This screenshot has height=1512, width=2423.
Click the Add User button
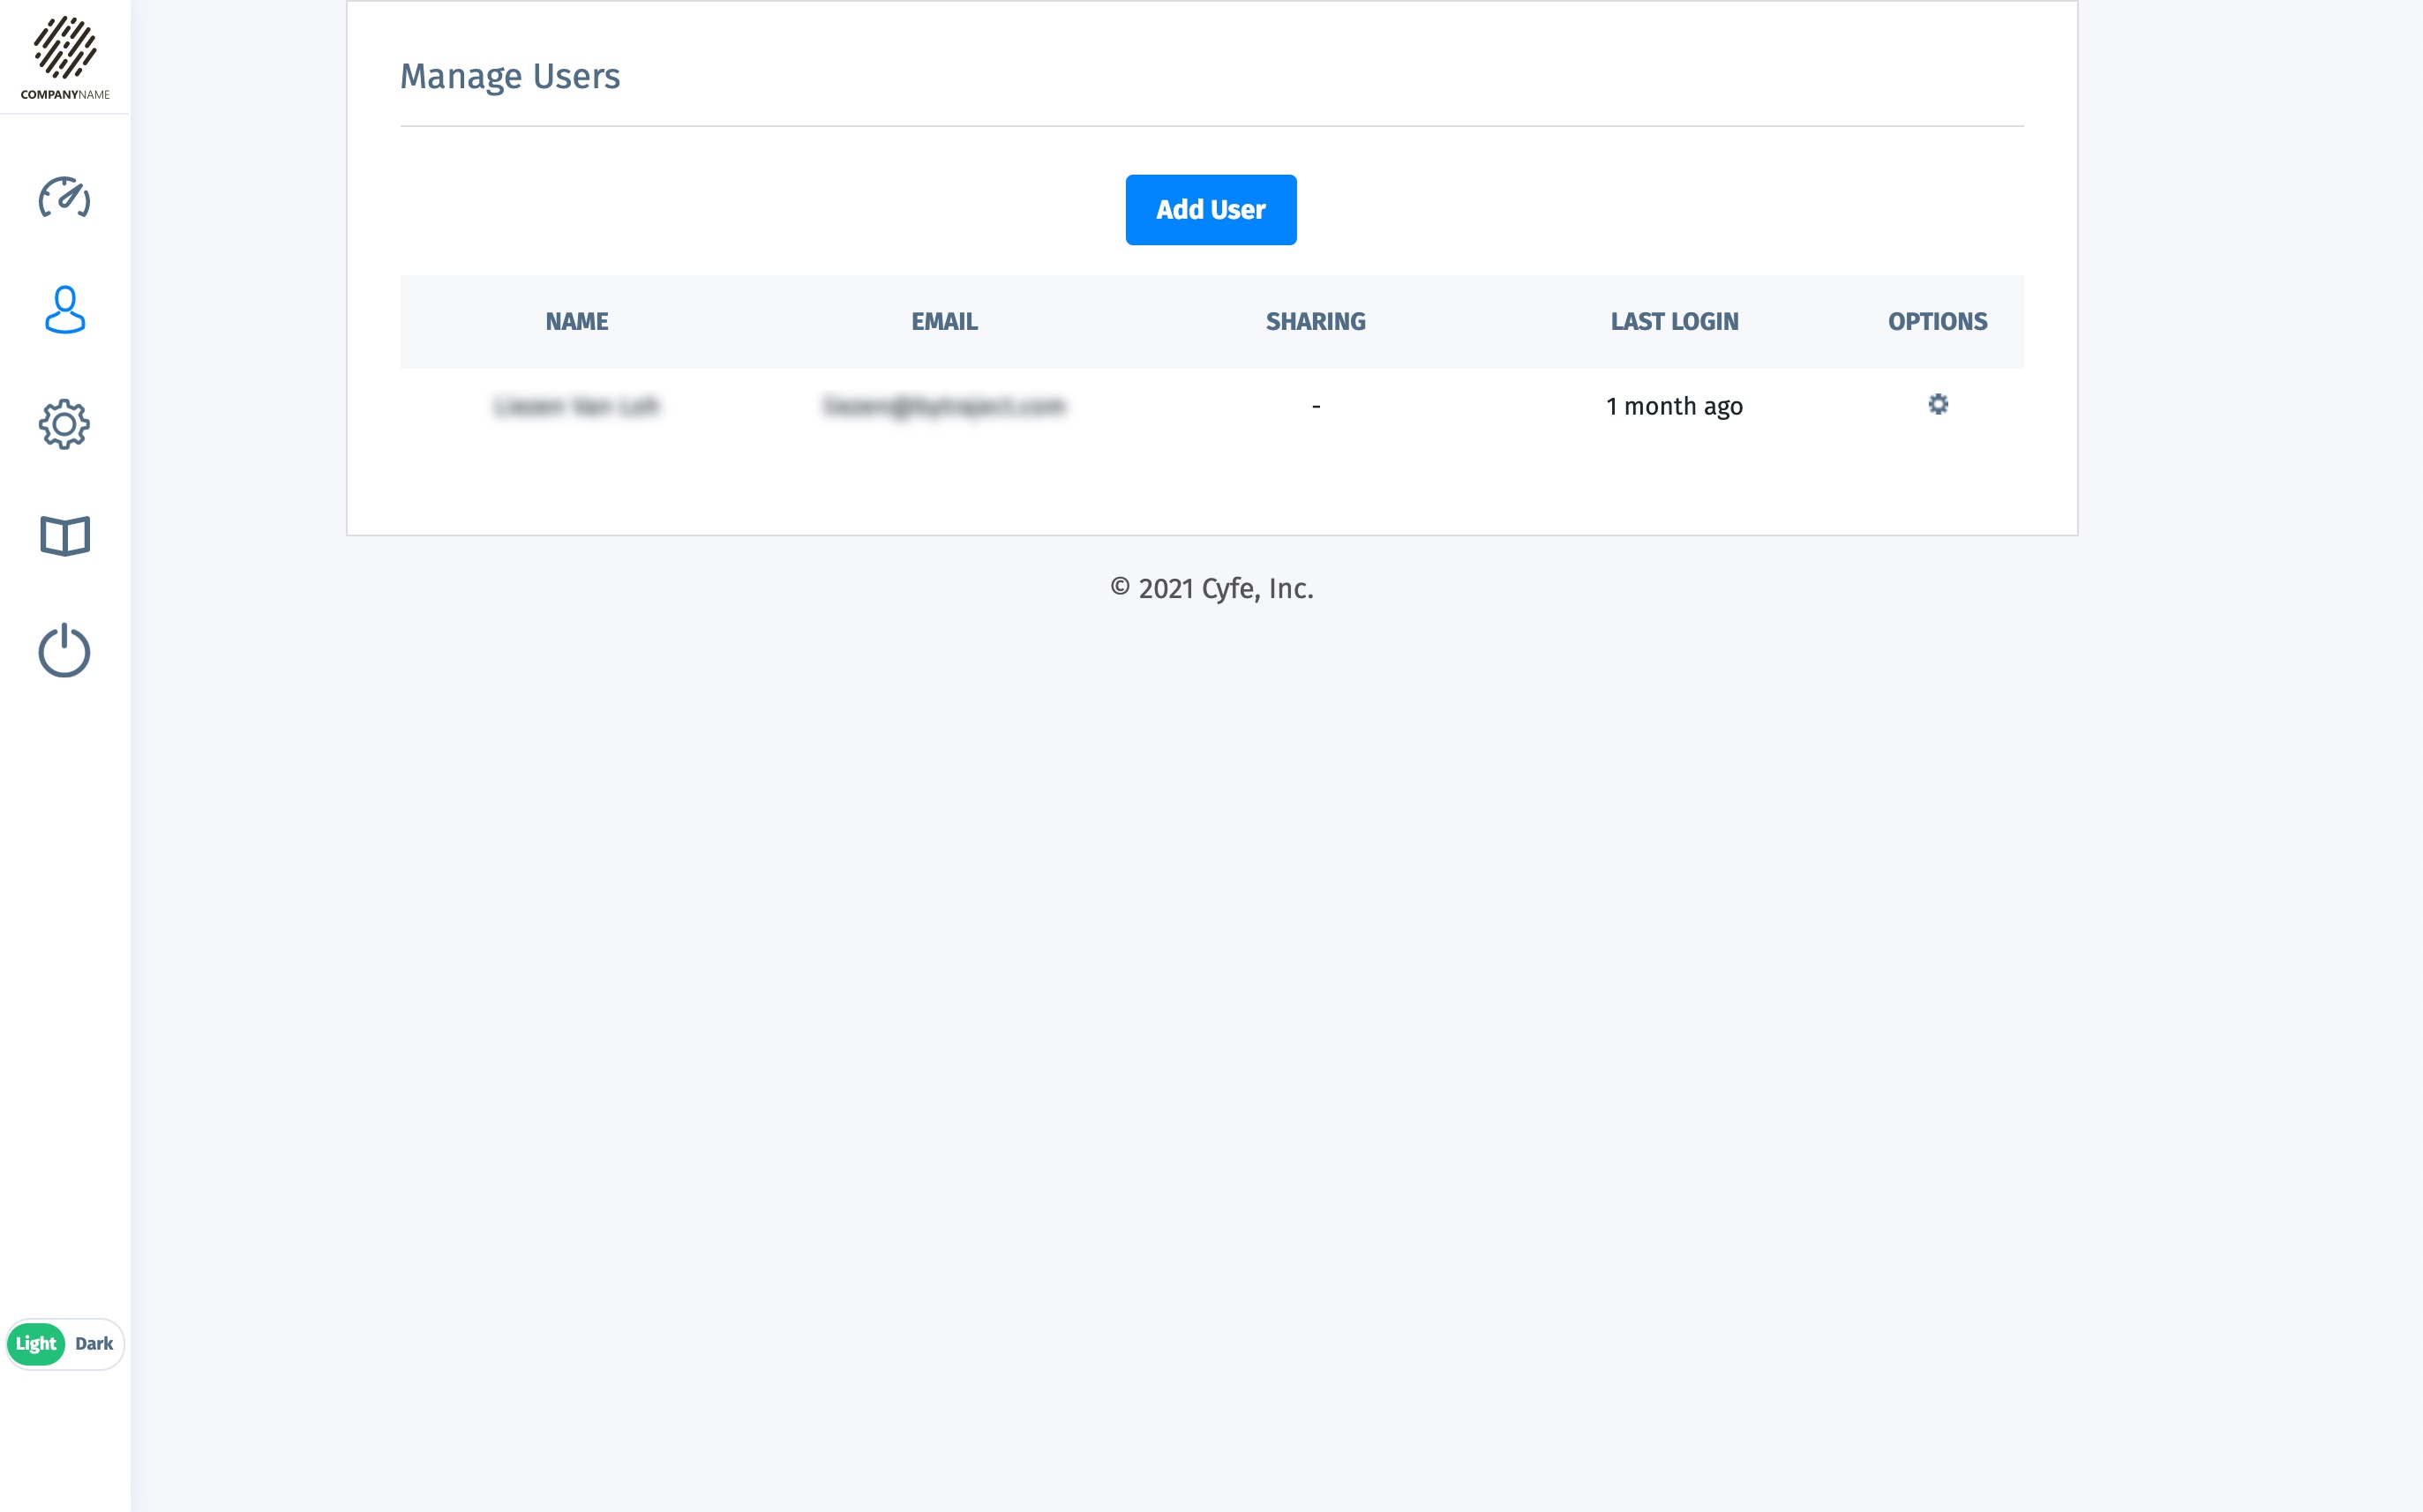click(1211, 210)
